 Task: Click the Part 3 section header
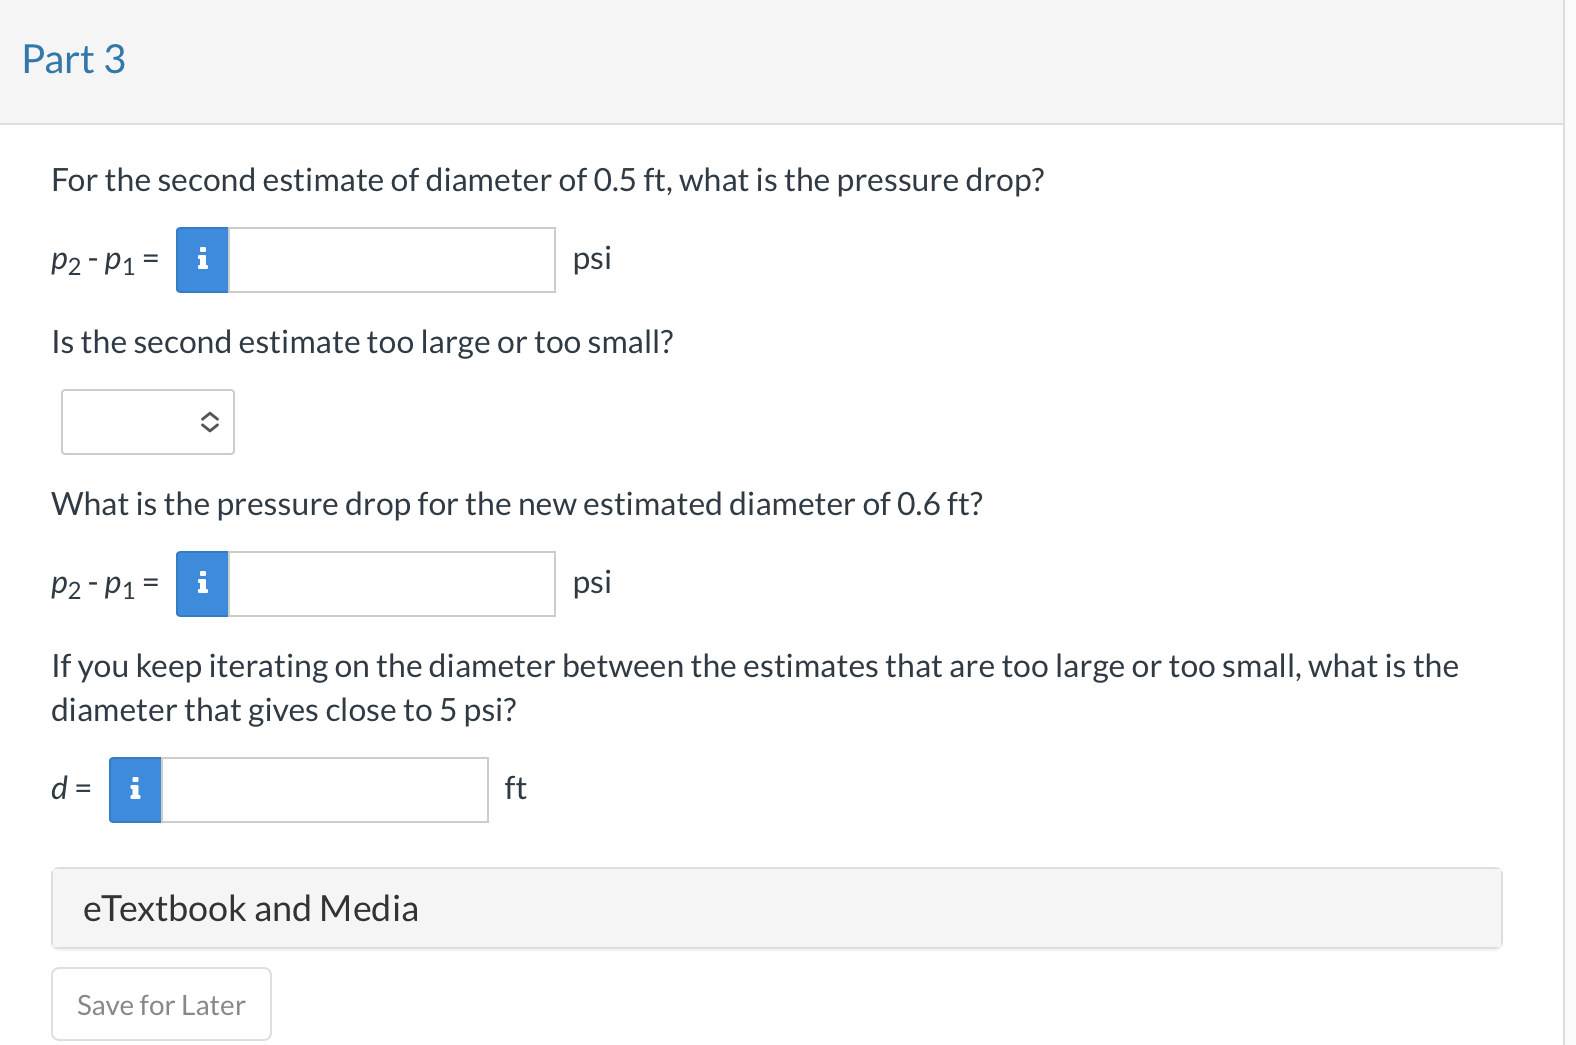[73, 59]
